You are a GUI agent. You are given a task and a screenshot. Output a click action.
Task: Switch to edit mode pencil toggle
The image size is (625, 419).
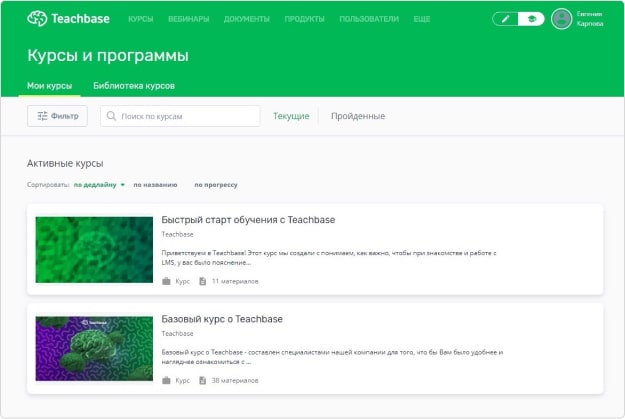pos(505,19)
